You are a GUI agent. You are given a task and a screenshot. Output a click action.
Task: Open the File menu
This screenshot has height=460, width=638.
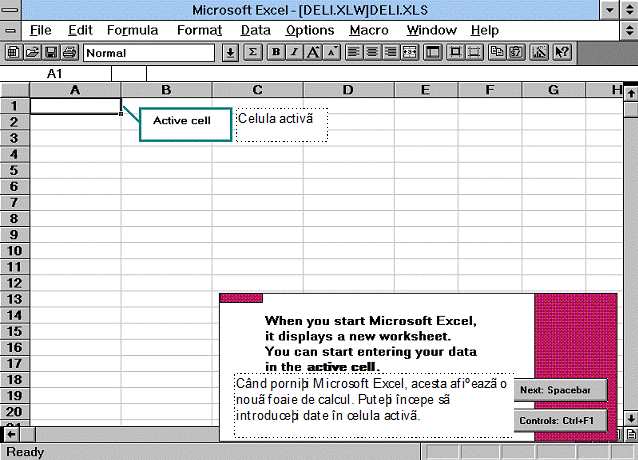click(41, 30)
